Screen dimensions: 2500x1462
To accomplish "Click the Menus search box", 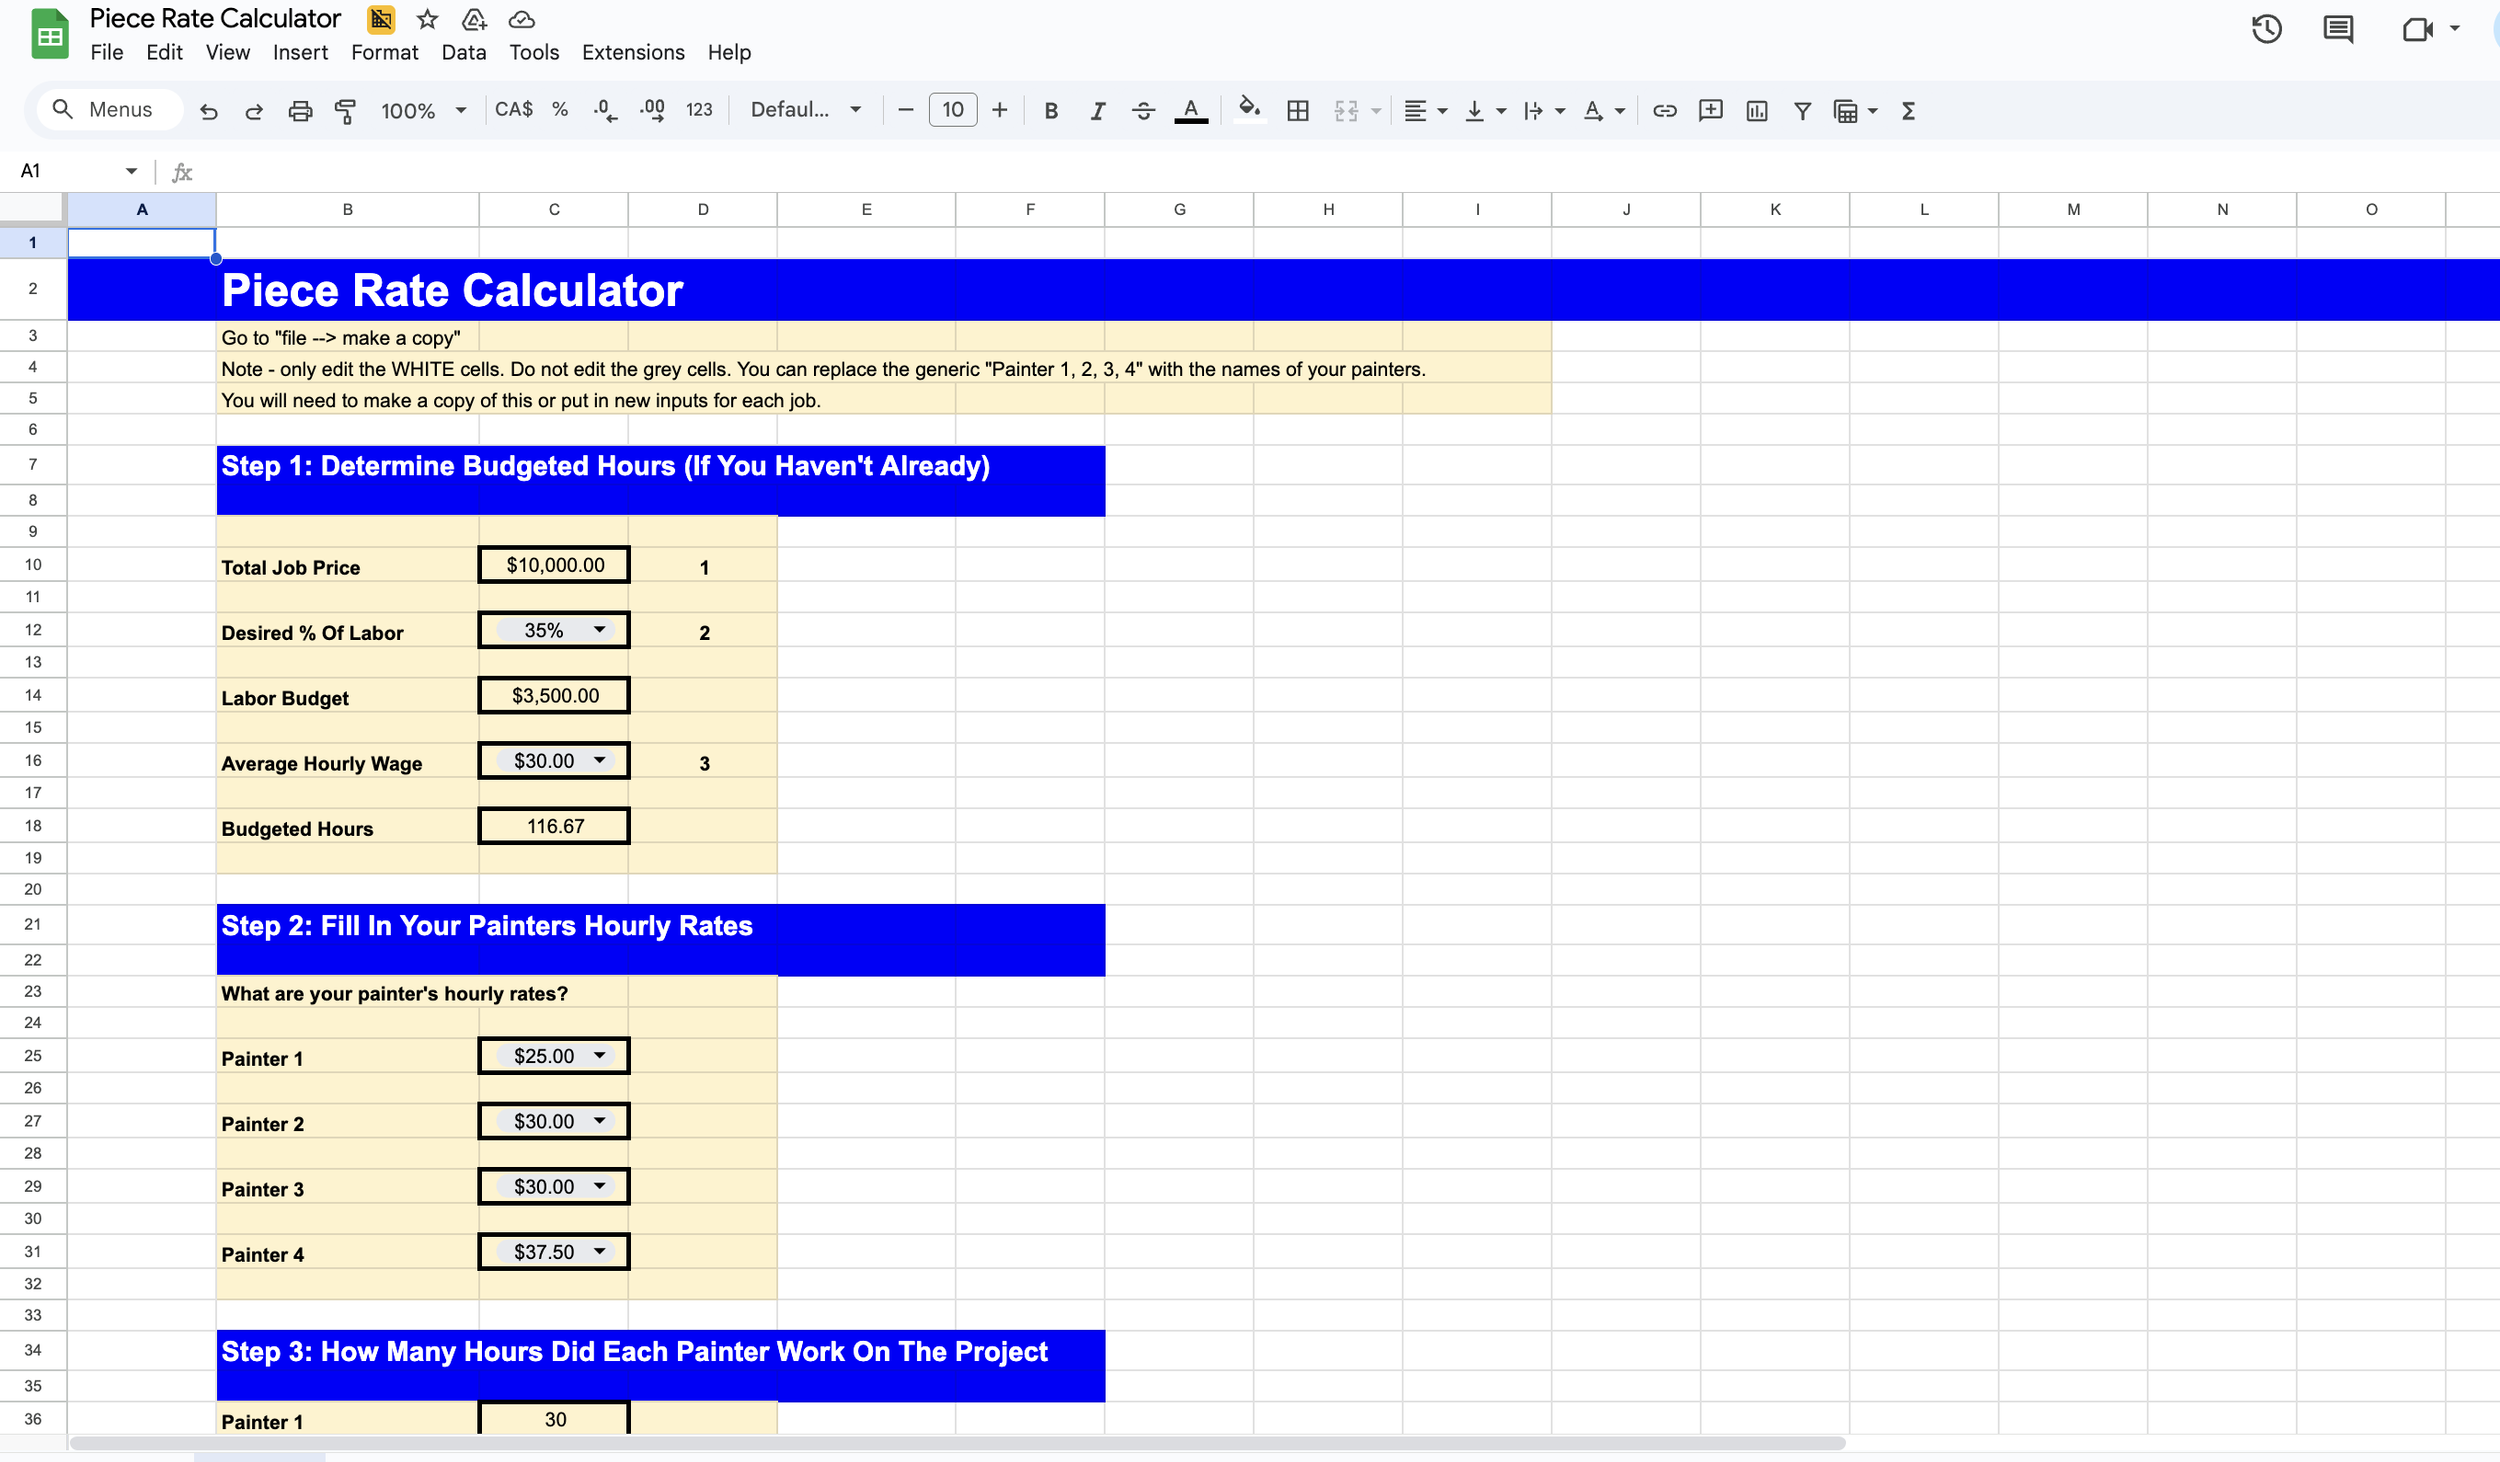I will (x=110, y=110).
